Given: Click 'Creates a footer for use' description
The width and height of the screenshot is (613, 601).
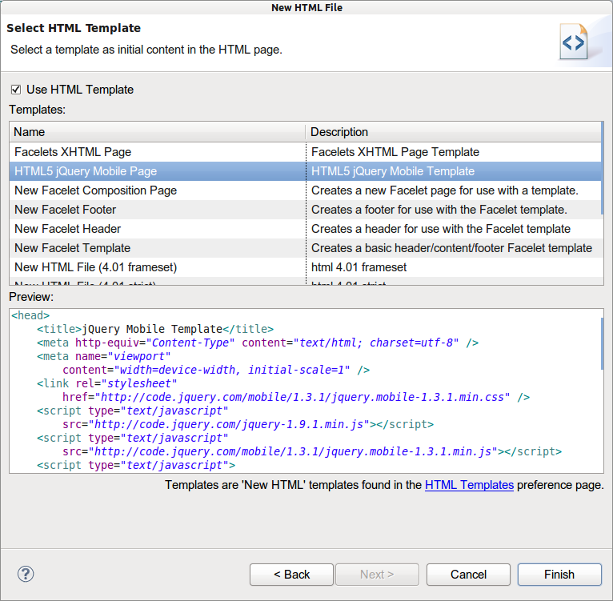Looking at the screenshot, I should (x=439, y=210).
